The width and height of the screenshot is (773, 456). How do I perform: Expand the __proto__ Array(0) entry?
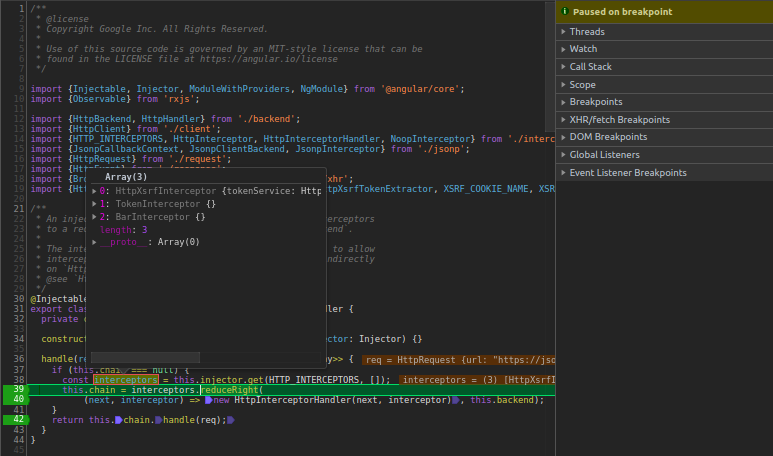[x=94, y=242]
